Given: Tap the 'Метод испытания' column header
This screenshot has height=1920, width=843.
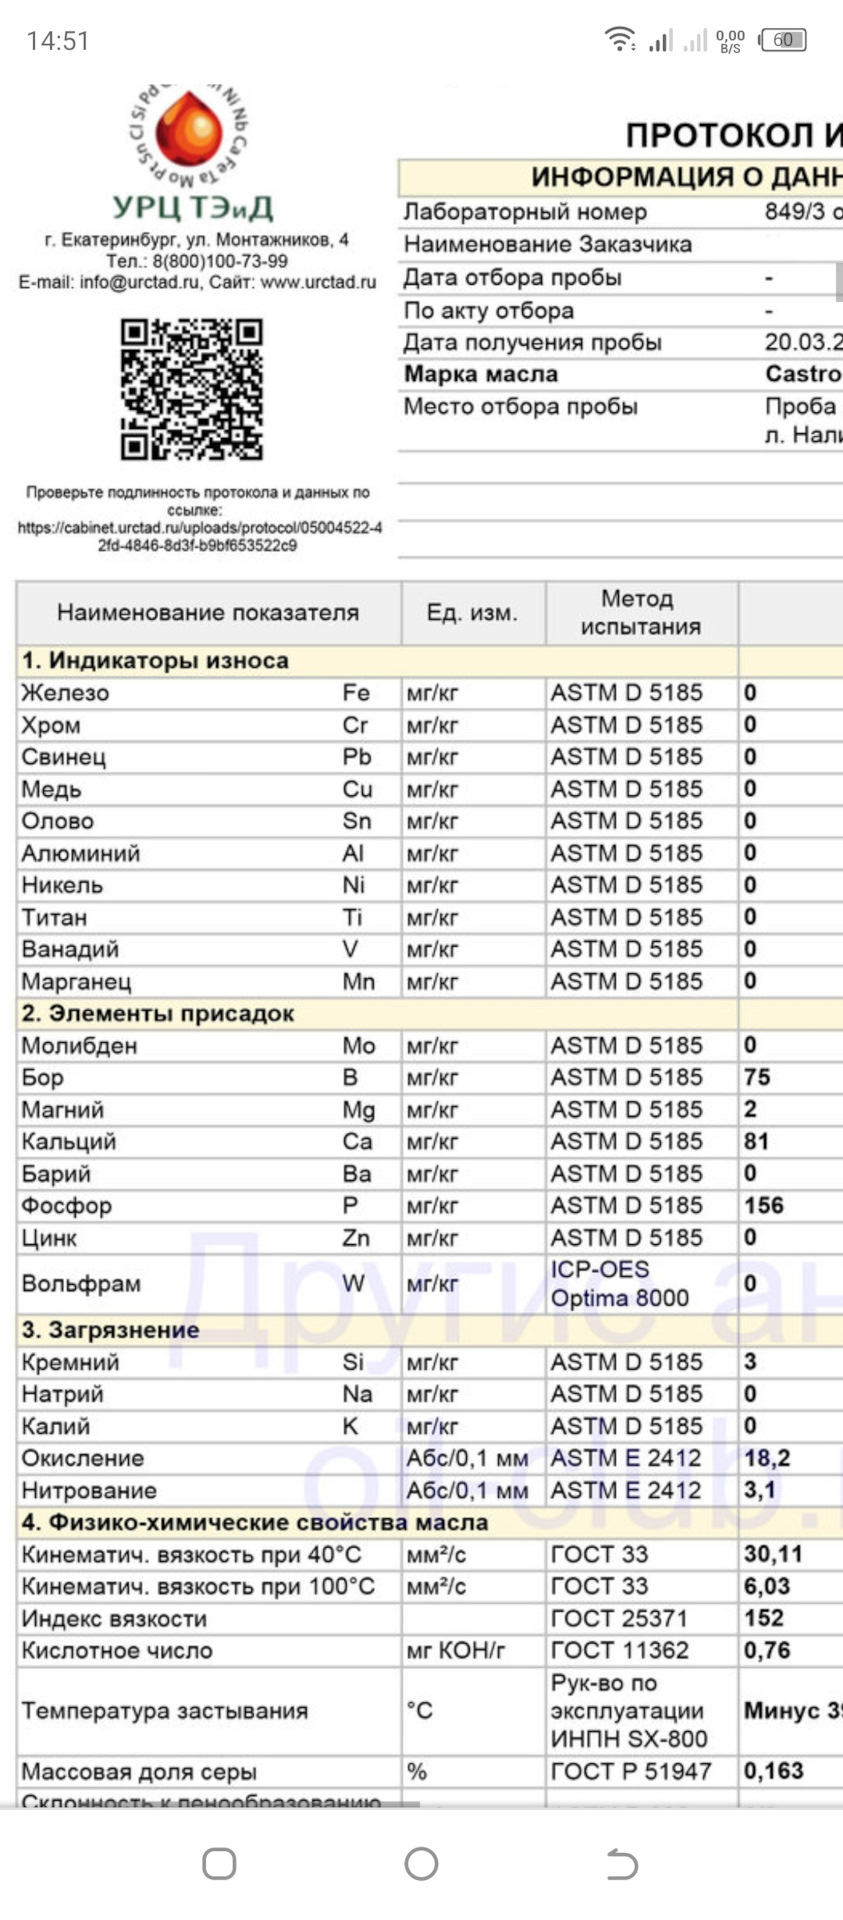Looking at the screenshot, I should pyautogui.click(x=640, y=613).
